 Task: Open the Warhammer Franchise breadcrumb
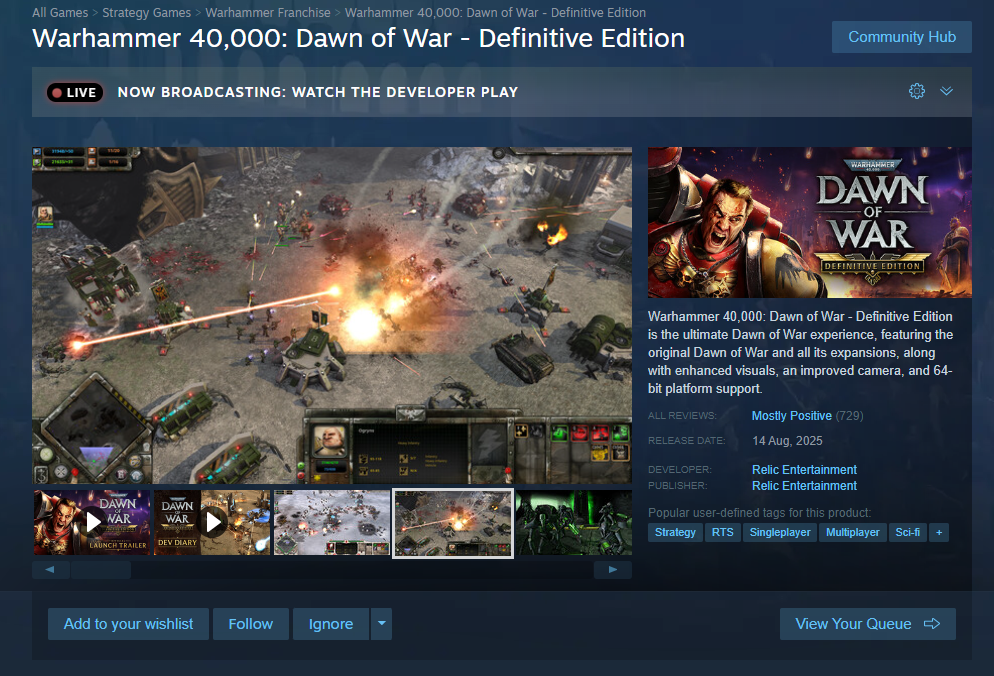coord(268,13)
